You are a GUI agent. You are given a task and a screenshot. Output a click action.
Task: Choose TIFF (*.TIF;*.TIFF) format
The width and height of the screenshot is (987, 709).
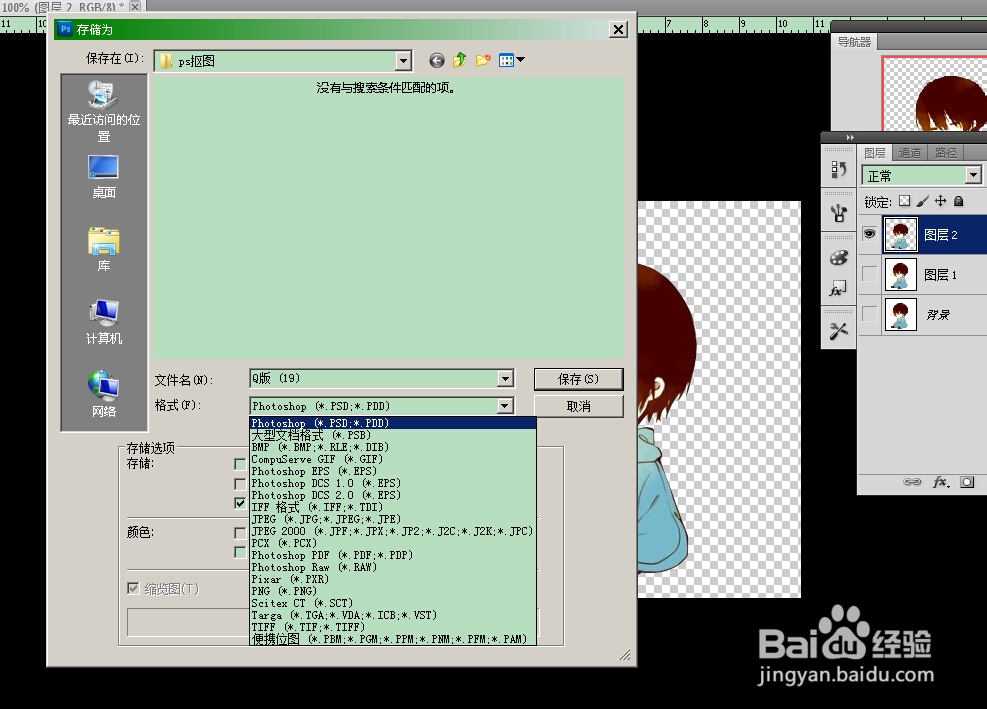[393, 627]
